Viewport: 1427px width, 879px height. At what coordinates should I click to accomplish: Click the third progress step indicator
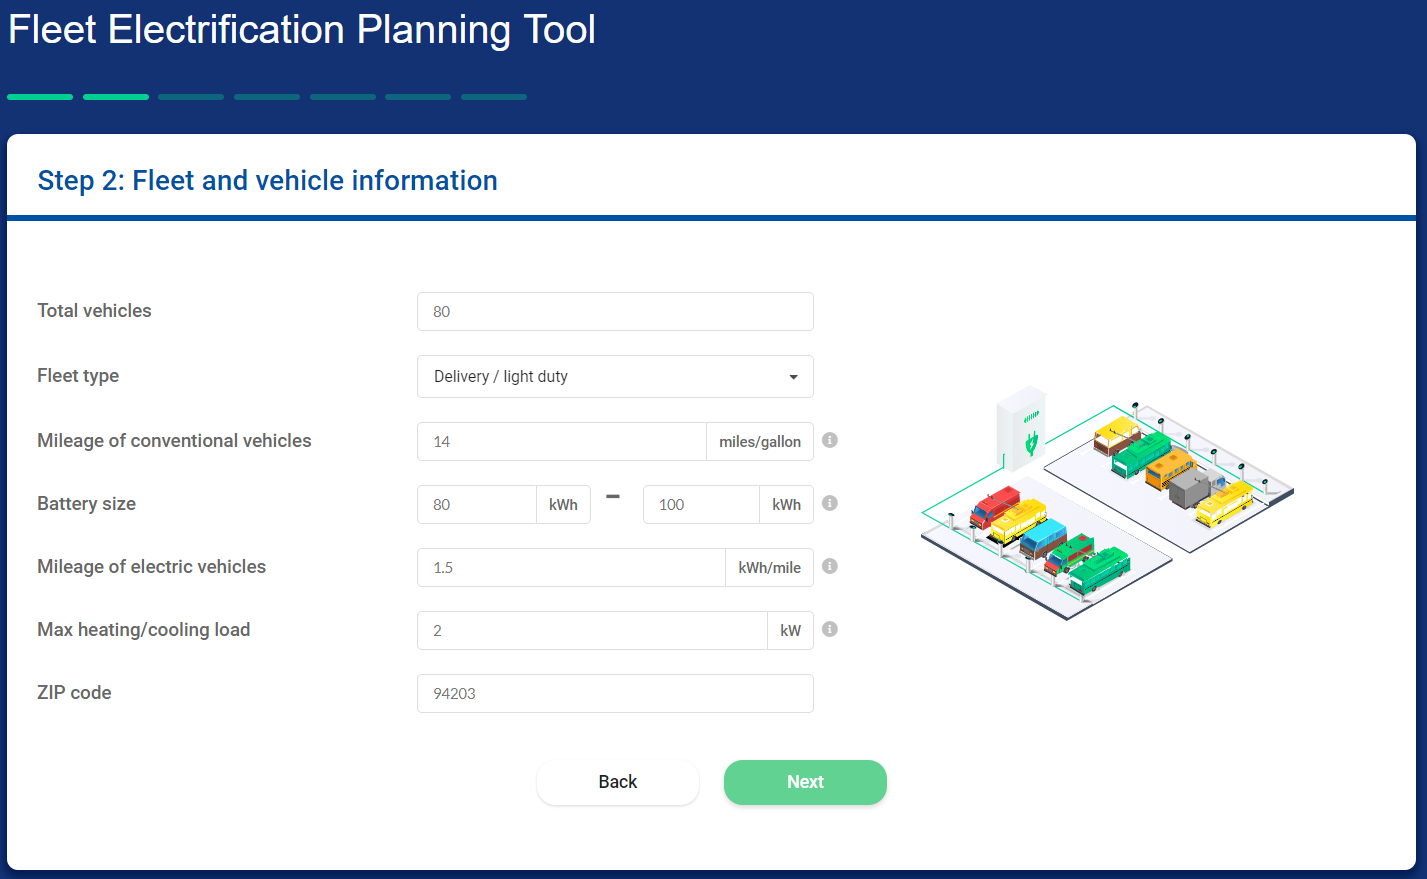pyautogui.click(x=191, y=97)
